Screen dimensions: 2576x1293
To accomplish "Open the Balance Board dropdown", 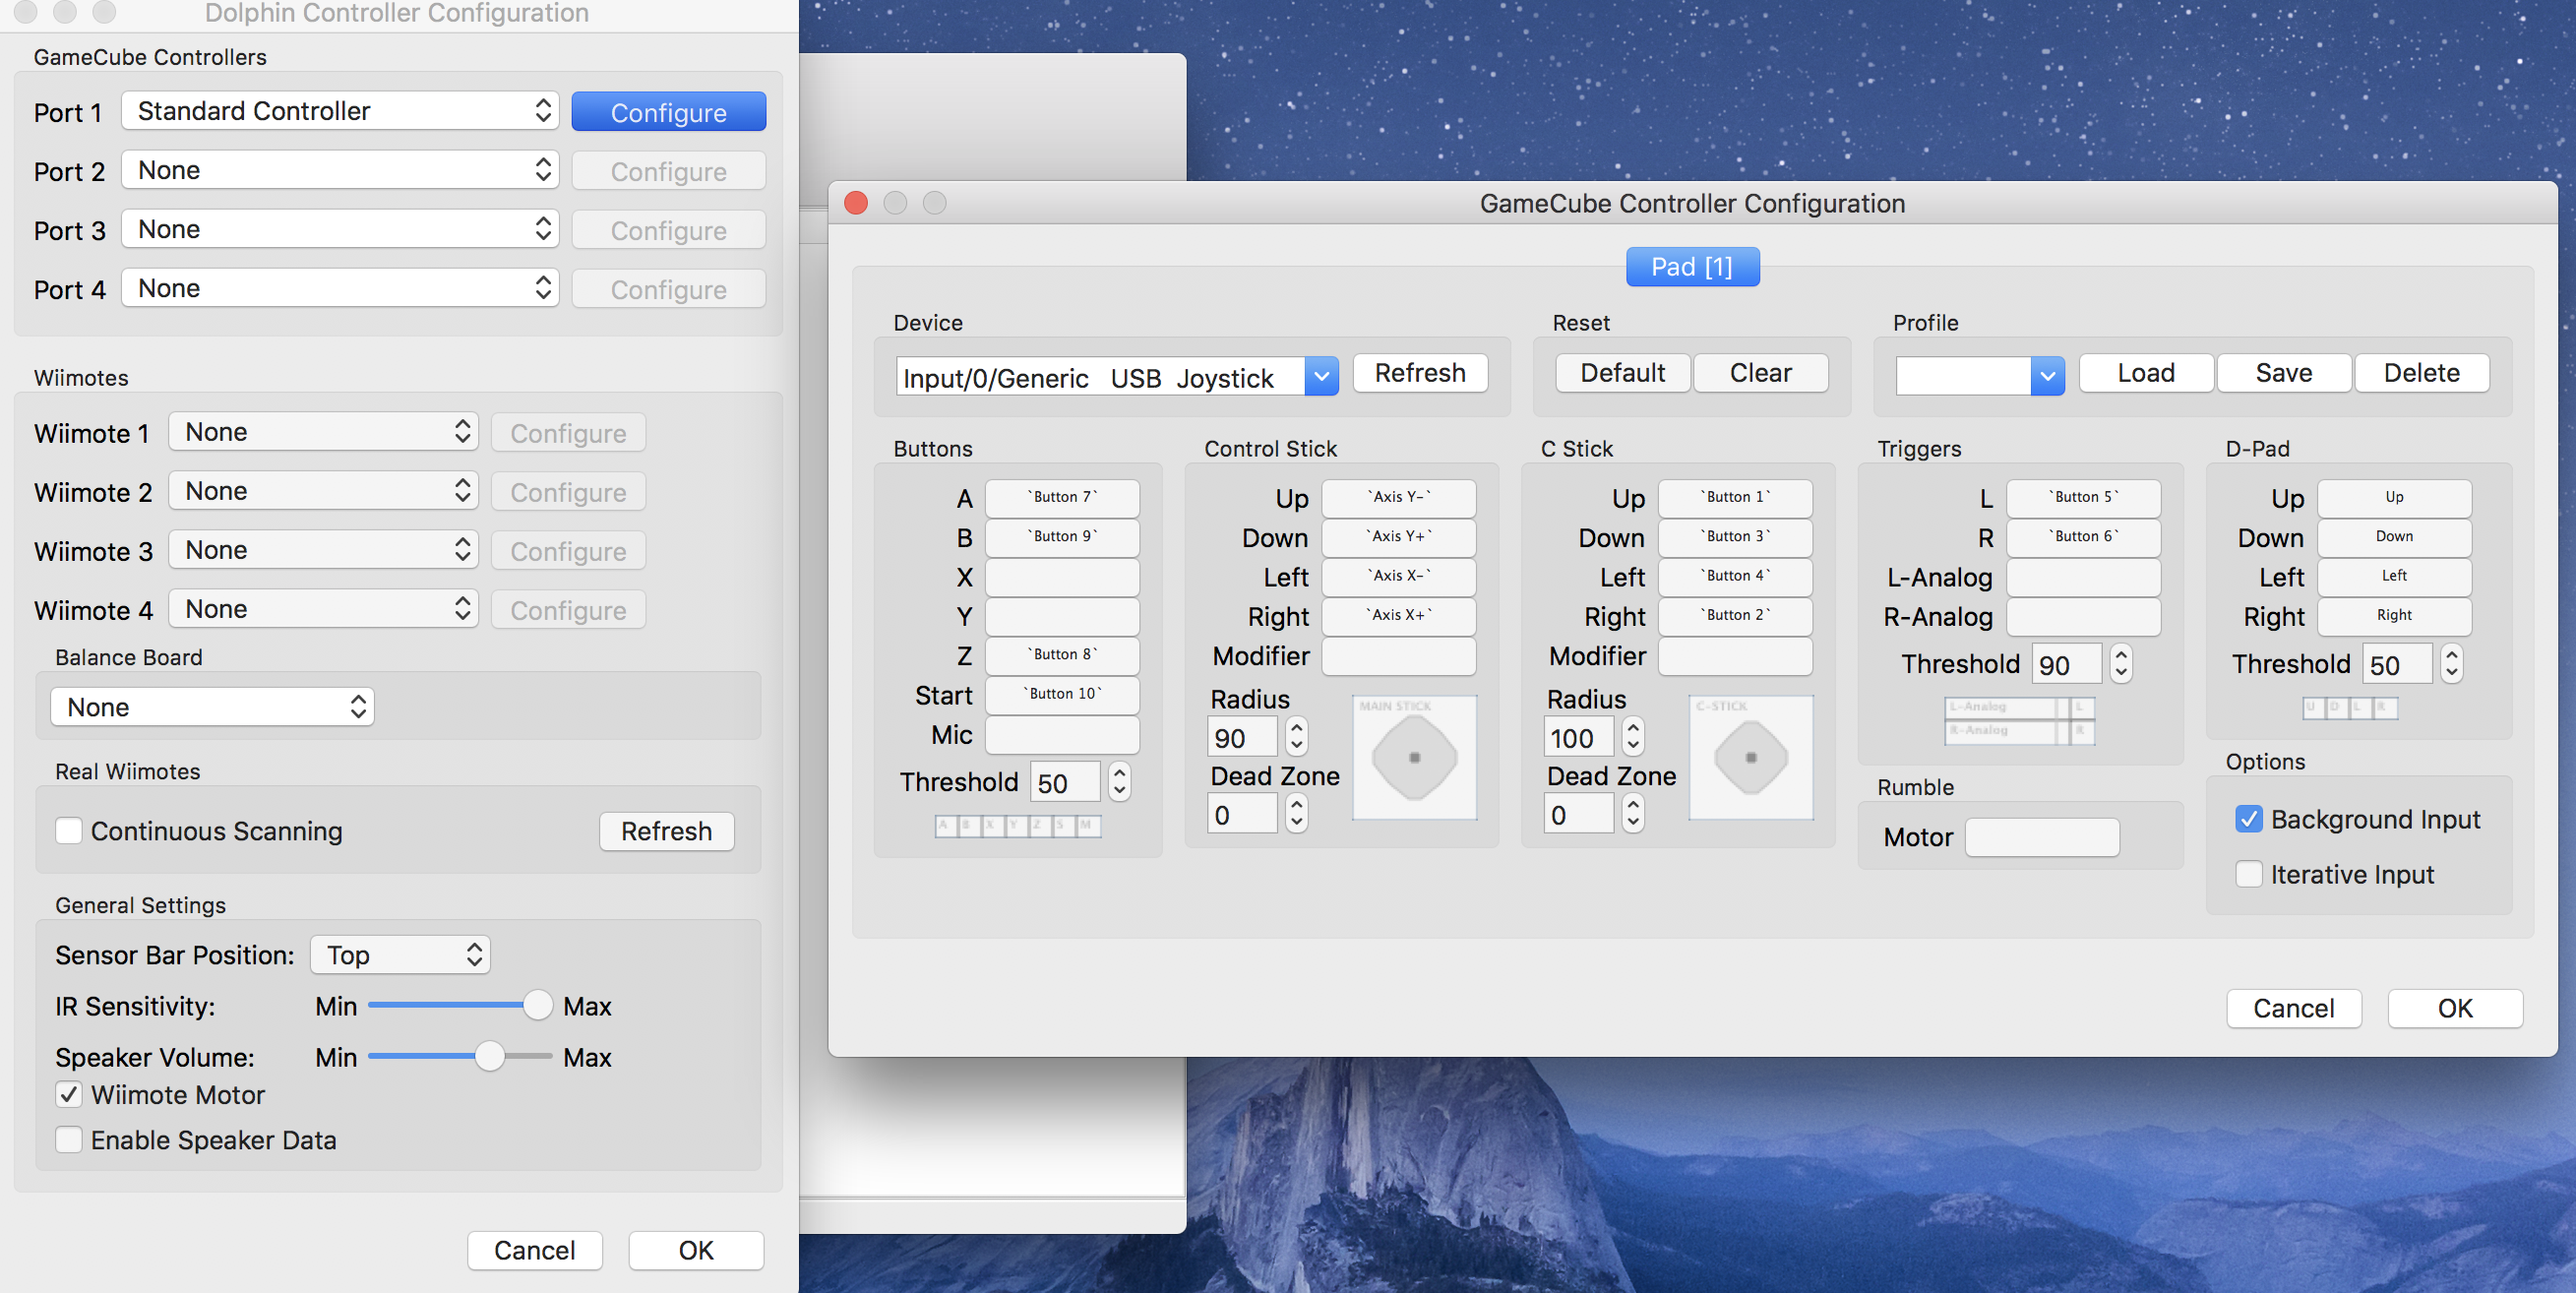I will point(212,707).
